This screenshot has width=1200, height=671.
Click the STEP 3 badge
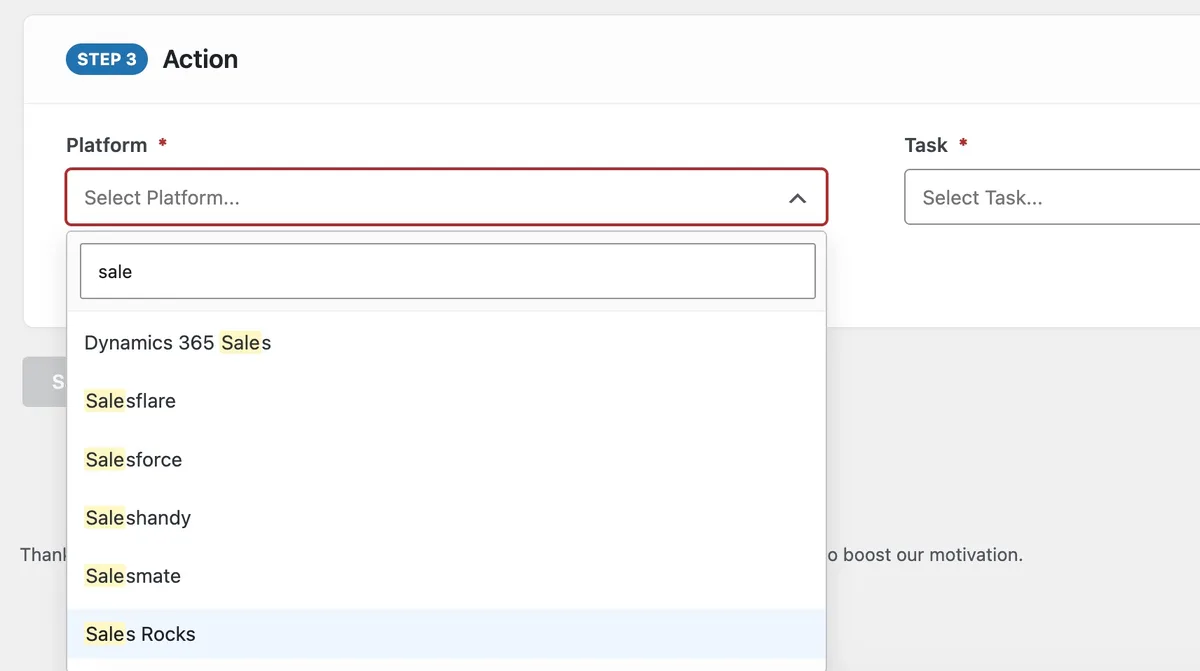107,59
